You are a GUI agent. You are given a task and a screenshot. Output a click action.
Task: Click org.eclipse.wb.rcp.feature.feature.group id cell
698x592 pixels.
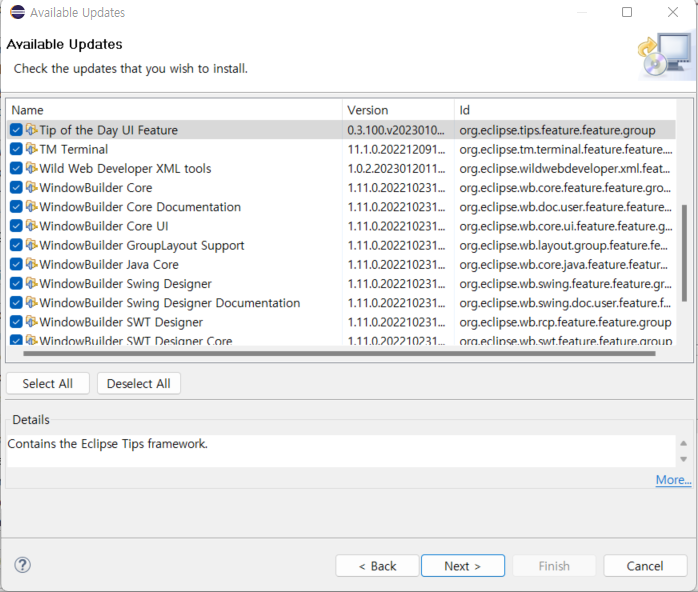(565, 322)
